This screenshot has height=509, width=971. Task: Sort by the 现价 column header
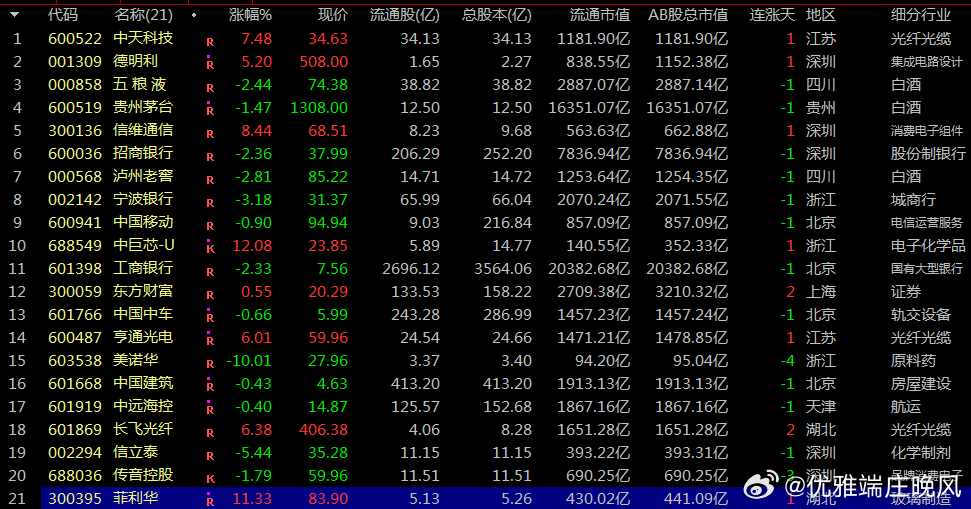pos(333,15)
